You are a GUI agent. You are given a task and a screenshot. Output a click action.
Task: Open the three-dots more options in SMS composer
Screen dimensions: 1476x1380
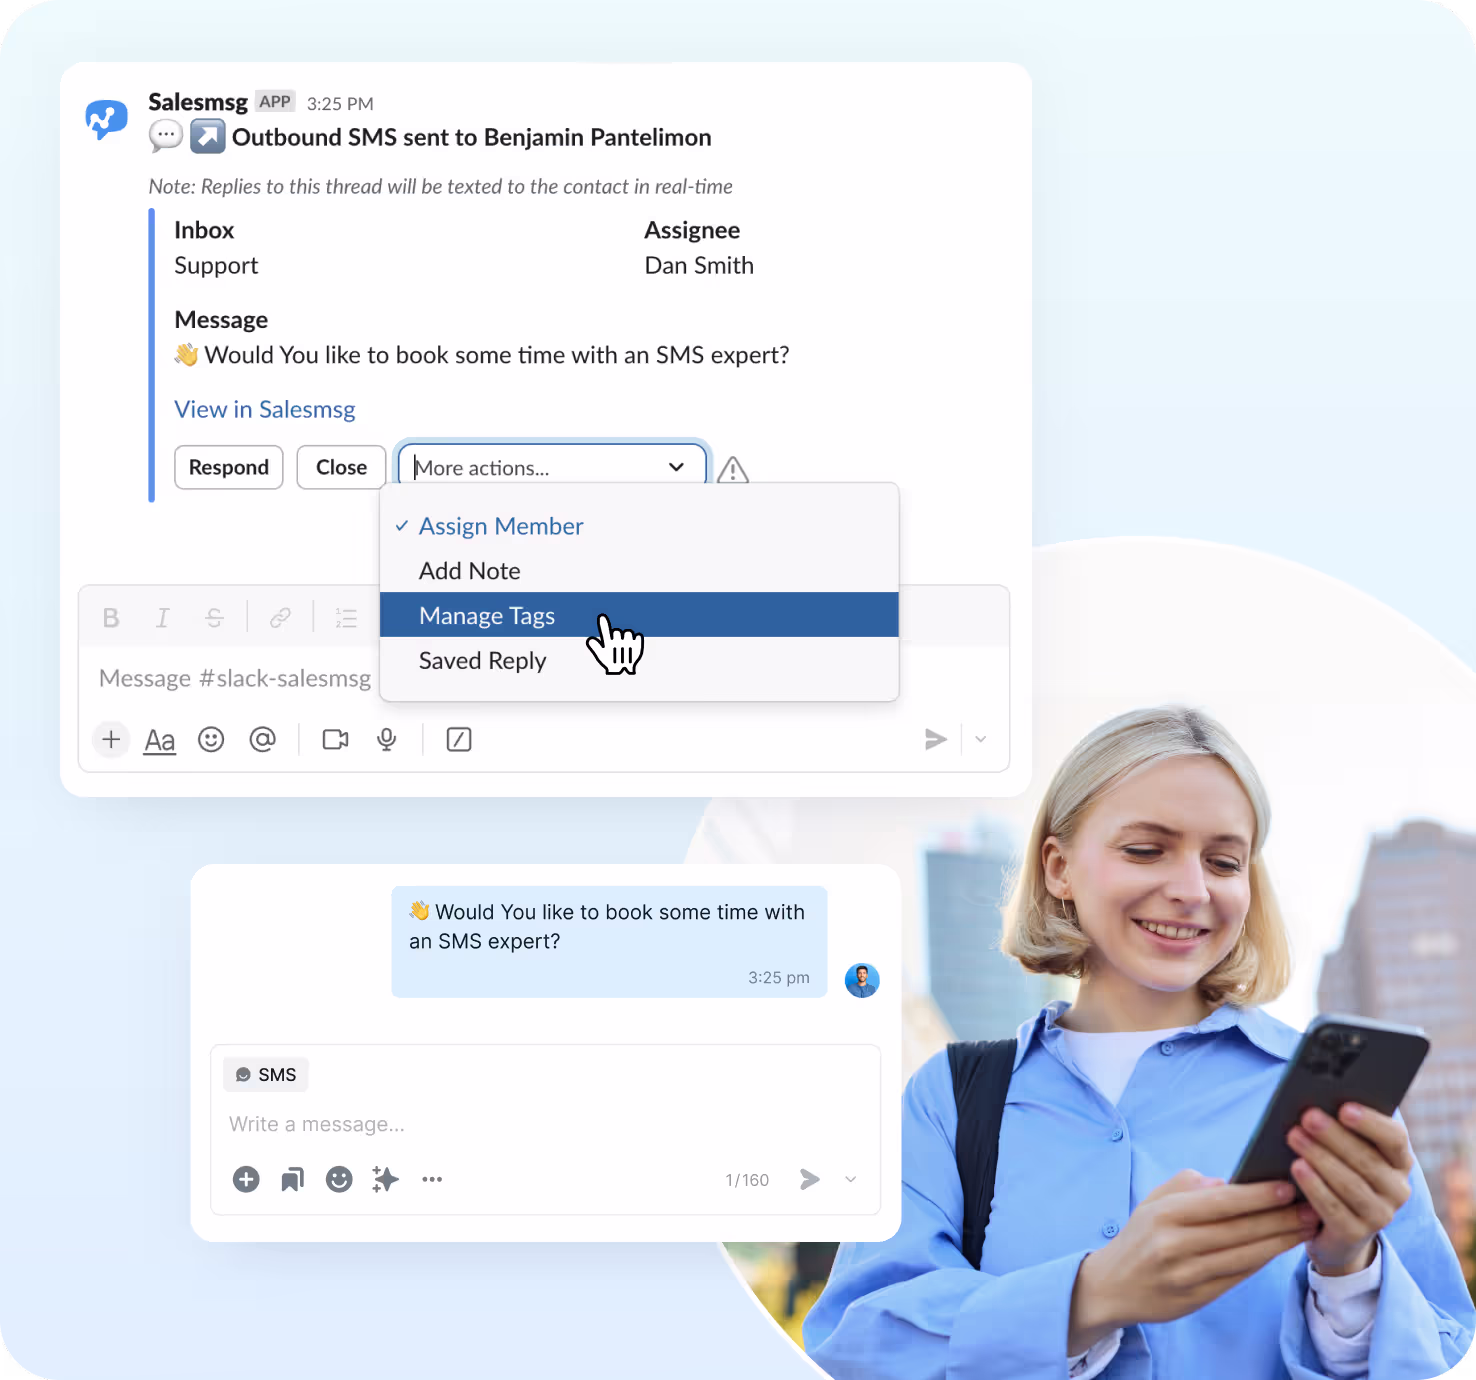(432, 1180)
